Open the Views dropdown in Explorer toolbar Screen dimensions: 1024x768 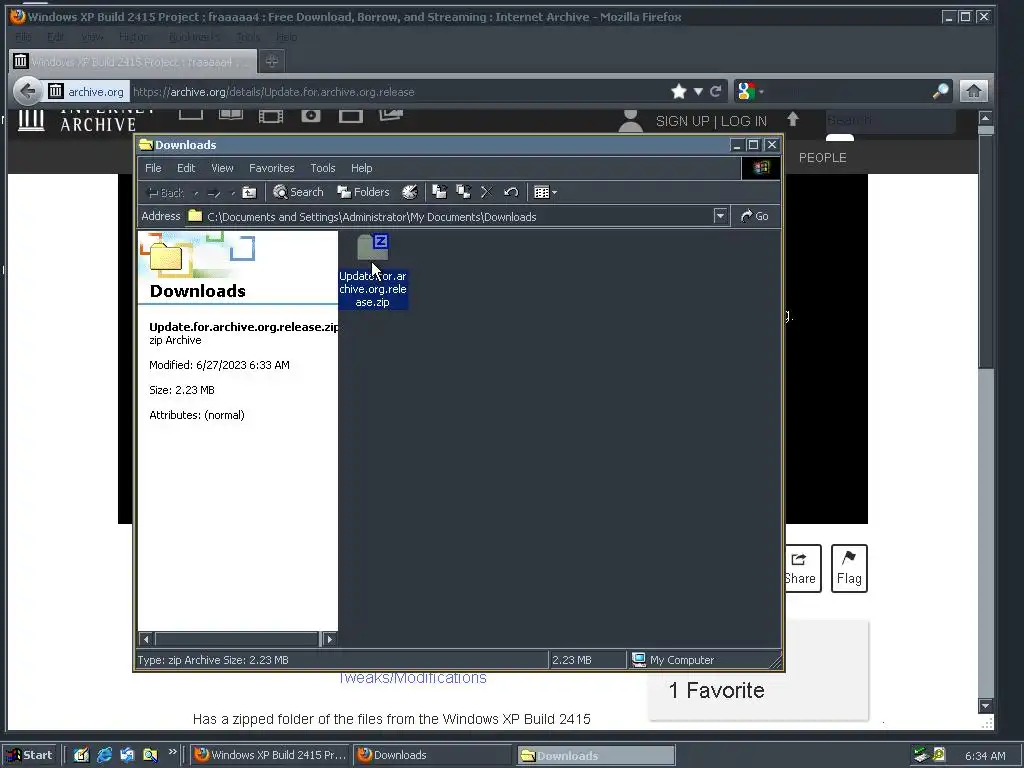pos(545,192)
